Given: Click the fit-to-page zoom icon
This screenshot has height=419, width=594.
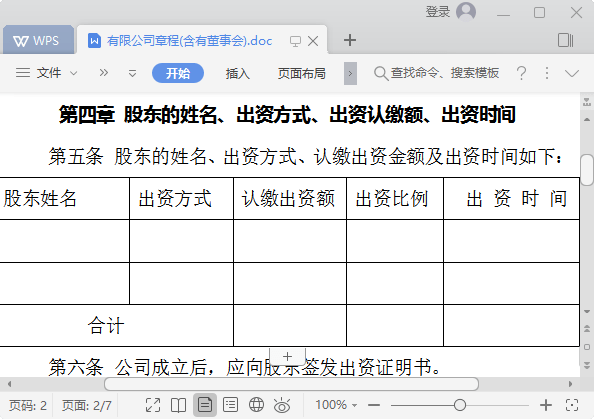Looking at the screenshot, I should [572, 405].
